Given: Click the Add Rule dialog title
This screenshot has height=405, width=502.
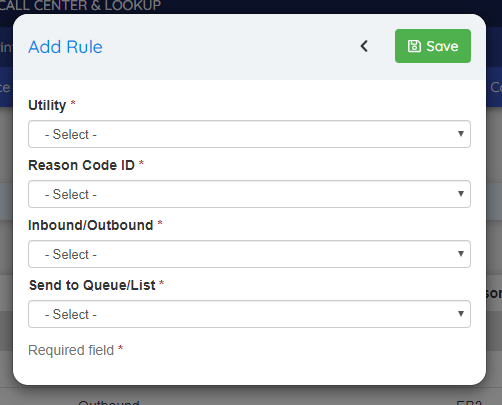Looking at the screenshot, I should pos(65,47).
